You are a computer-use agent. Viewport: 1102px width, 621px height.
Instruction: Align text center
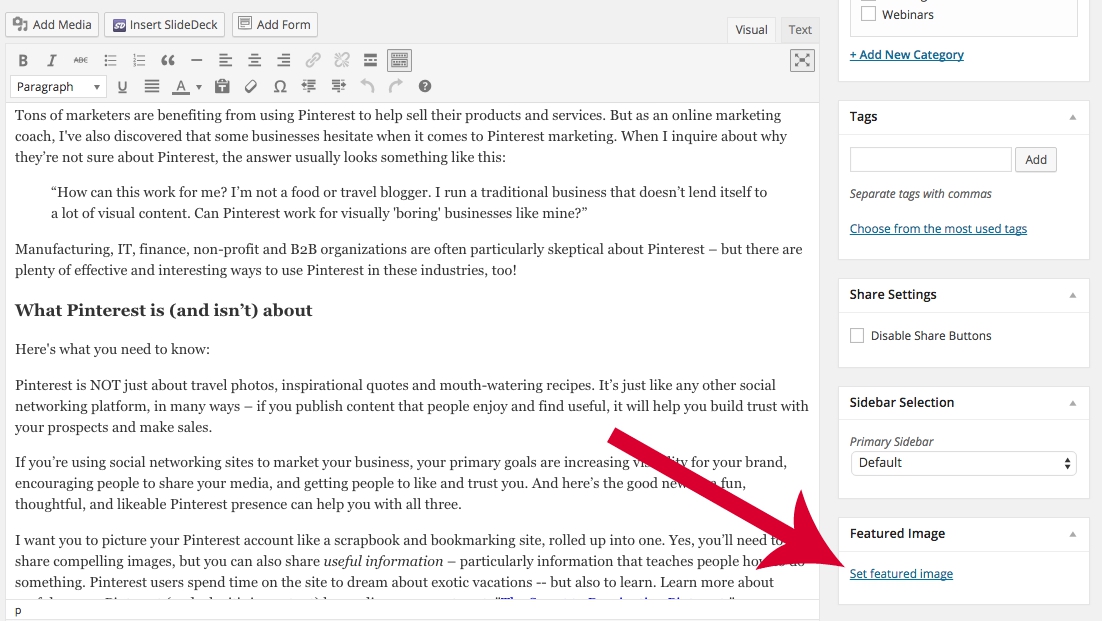pyautogui.click(x=254, y=60)
